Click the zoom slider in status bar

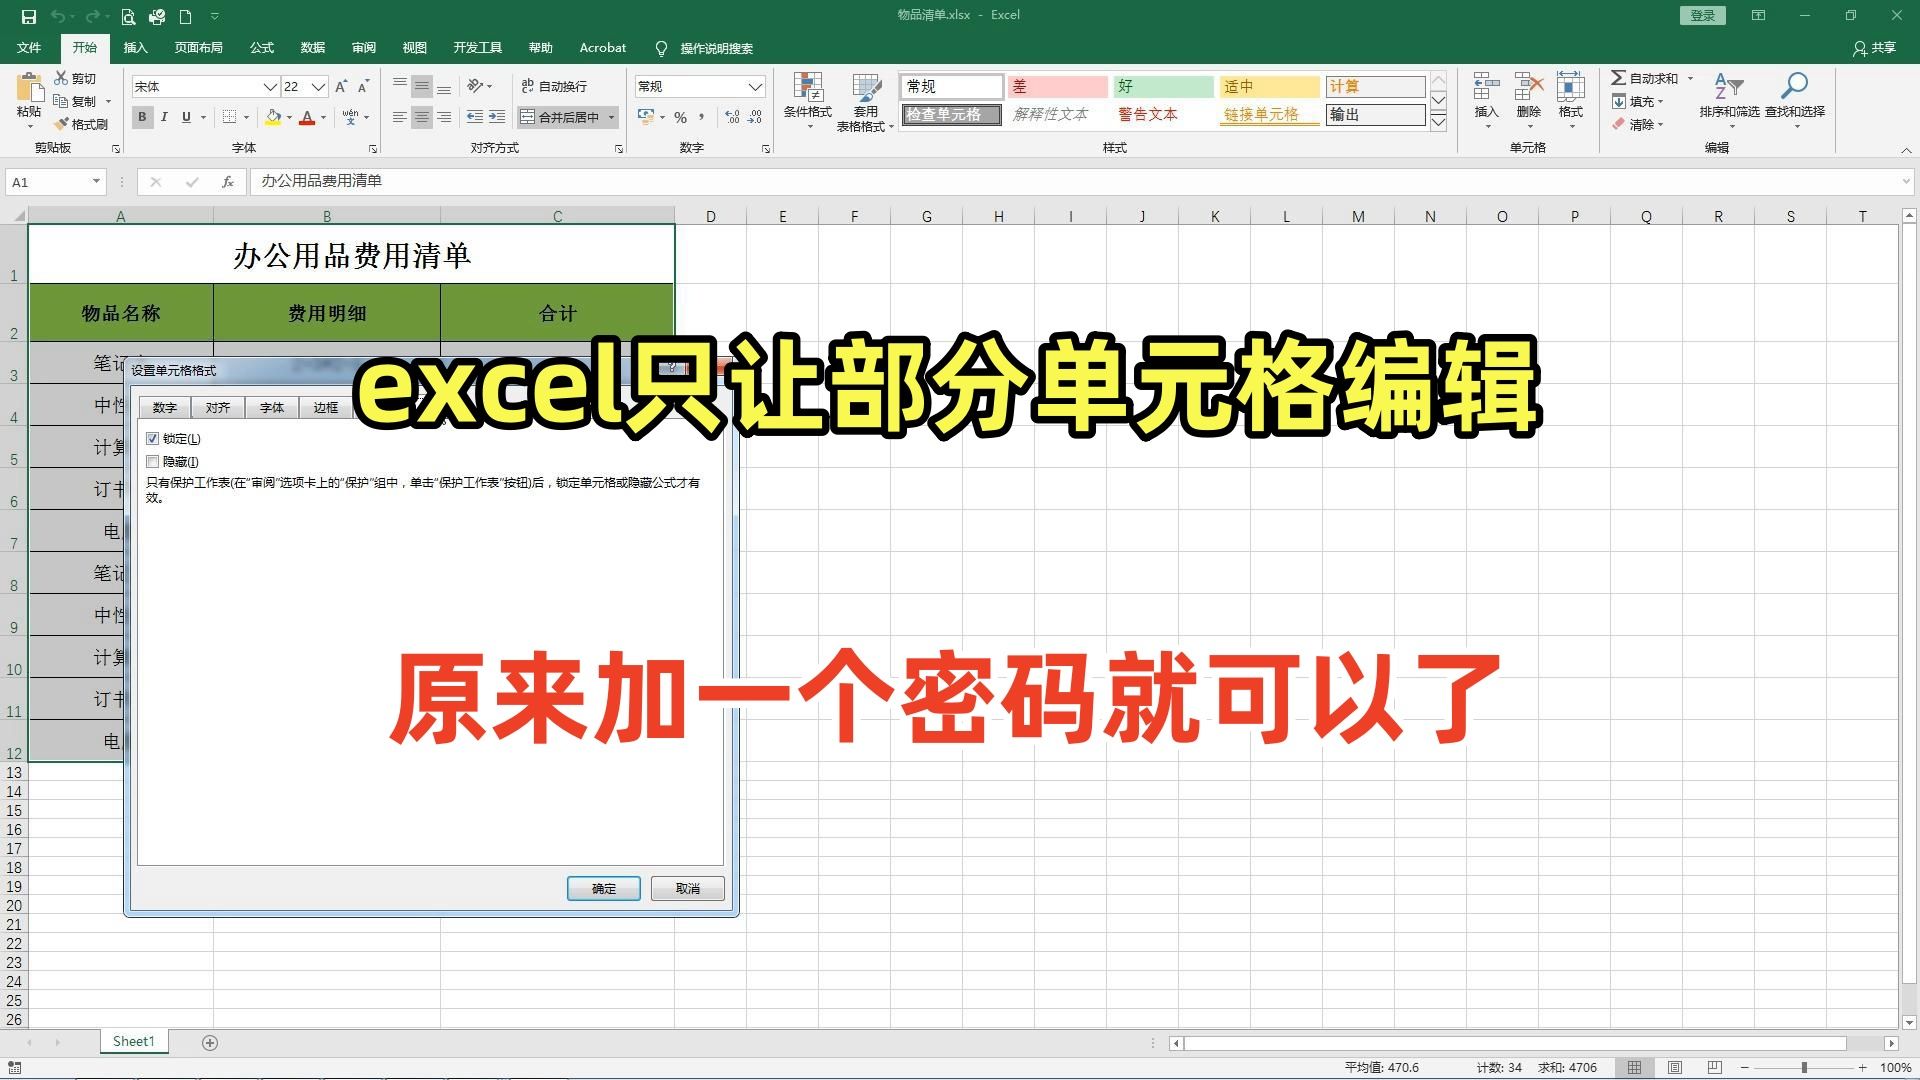(x=1803, y=1068)
